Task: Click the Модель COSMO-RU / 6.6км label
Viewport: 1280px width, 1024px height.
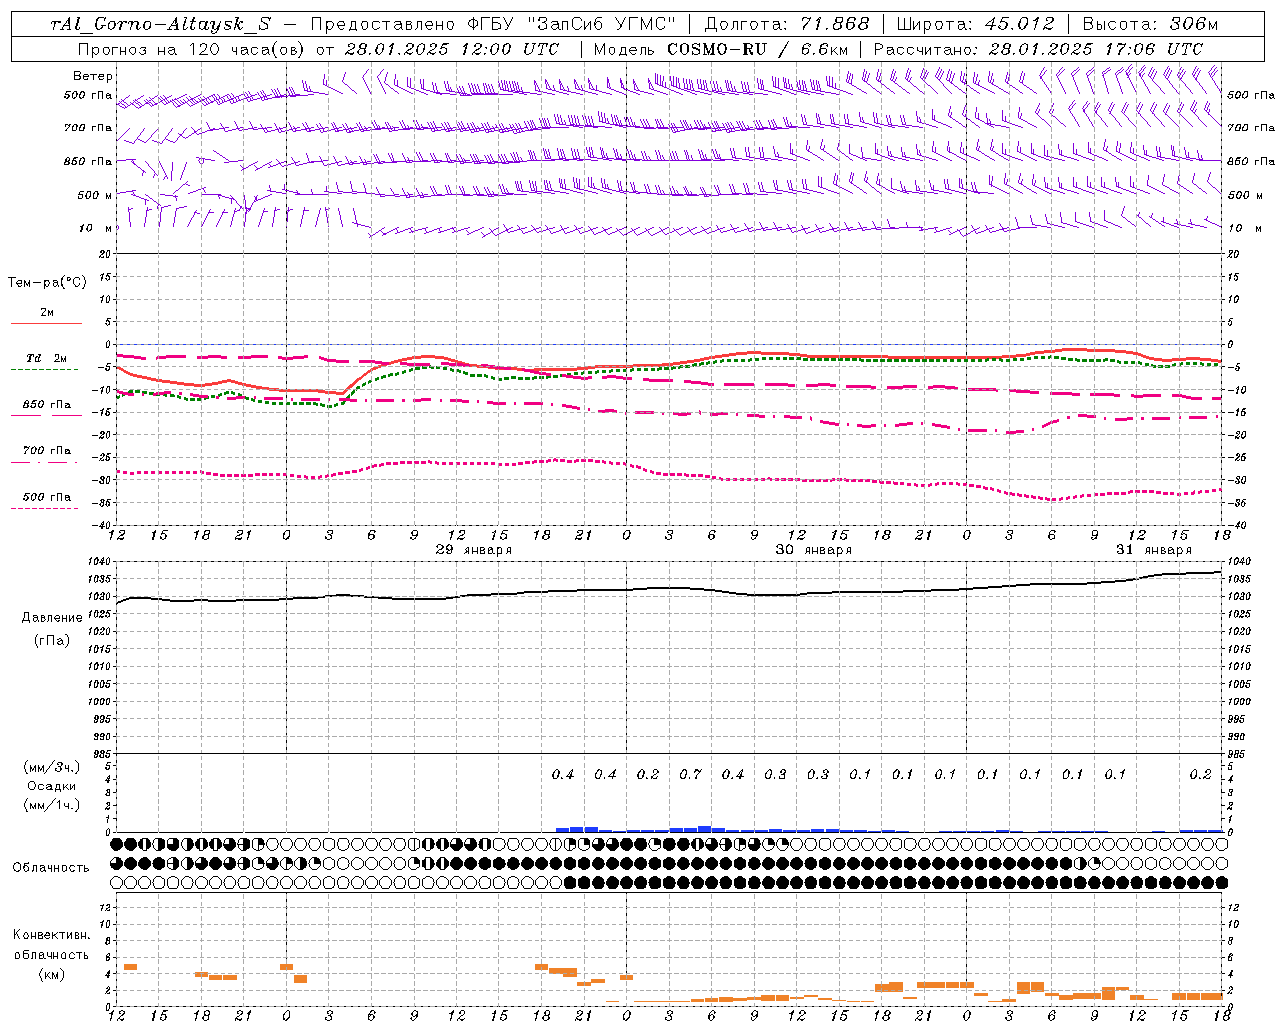Action: pyautogui.click(x=721, y=49)
